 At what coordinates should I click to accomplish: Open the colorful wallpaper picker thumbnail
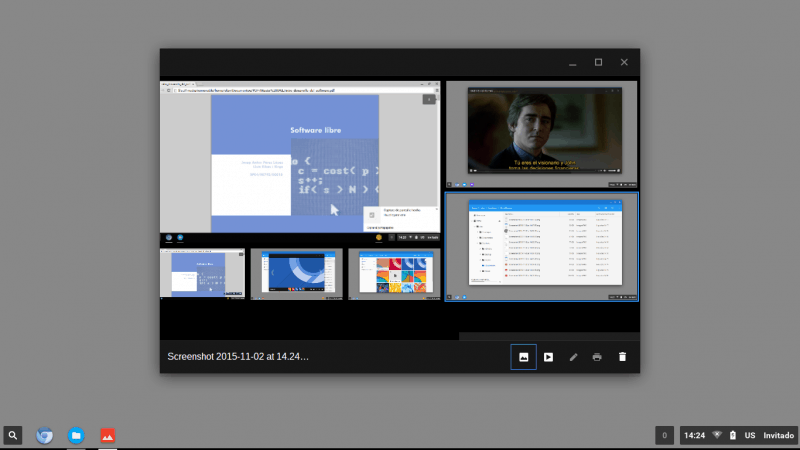(394, 274)
